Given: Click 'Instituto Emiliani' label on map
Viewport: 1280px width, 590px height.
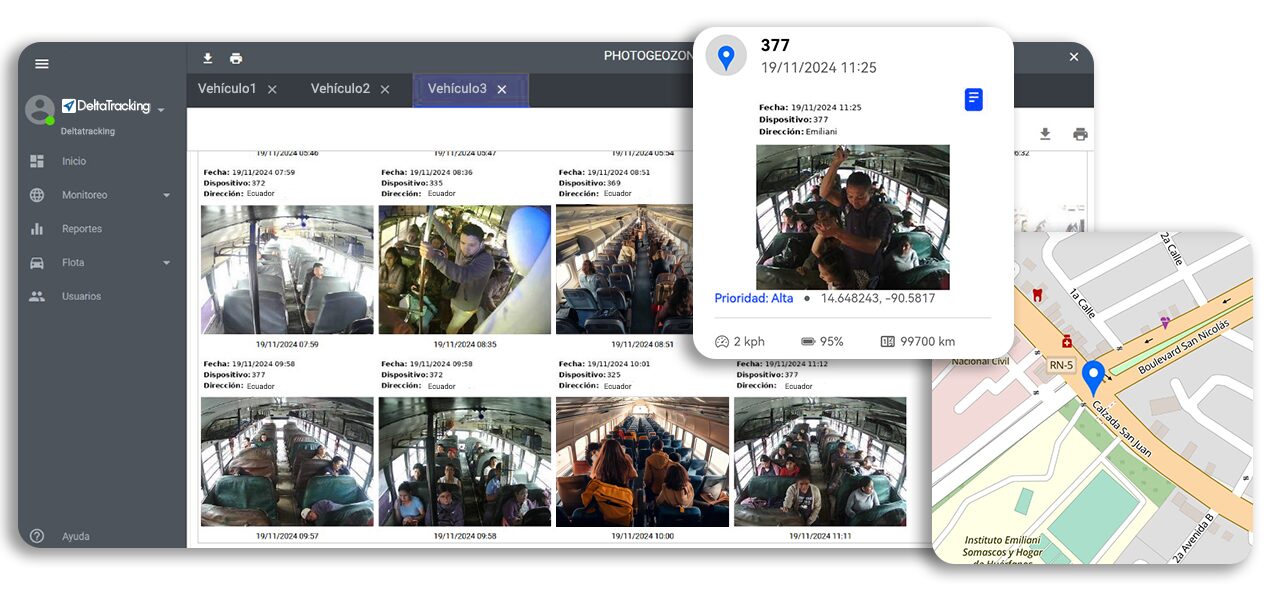Looking at the screenshot, I should (x=1001, y=540).
